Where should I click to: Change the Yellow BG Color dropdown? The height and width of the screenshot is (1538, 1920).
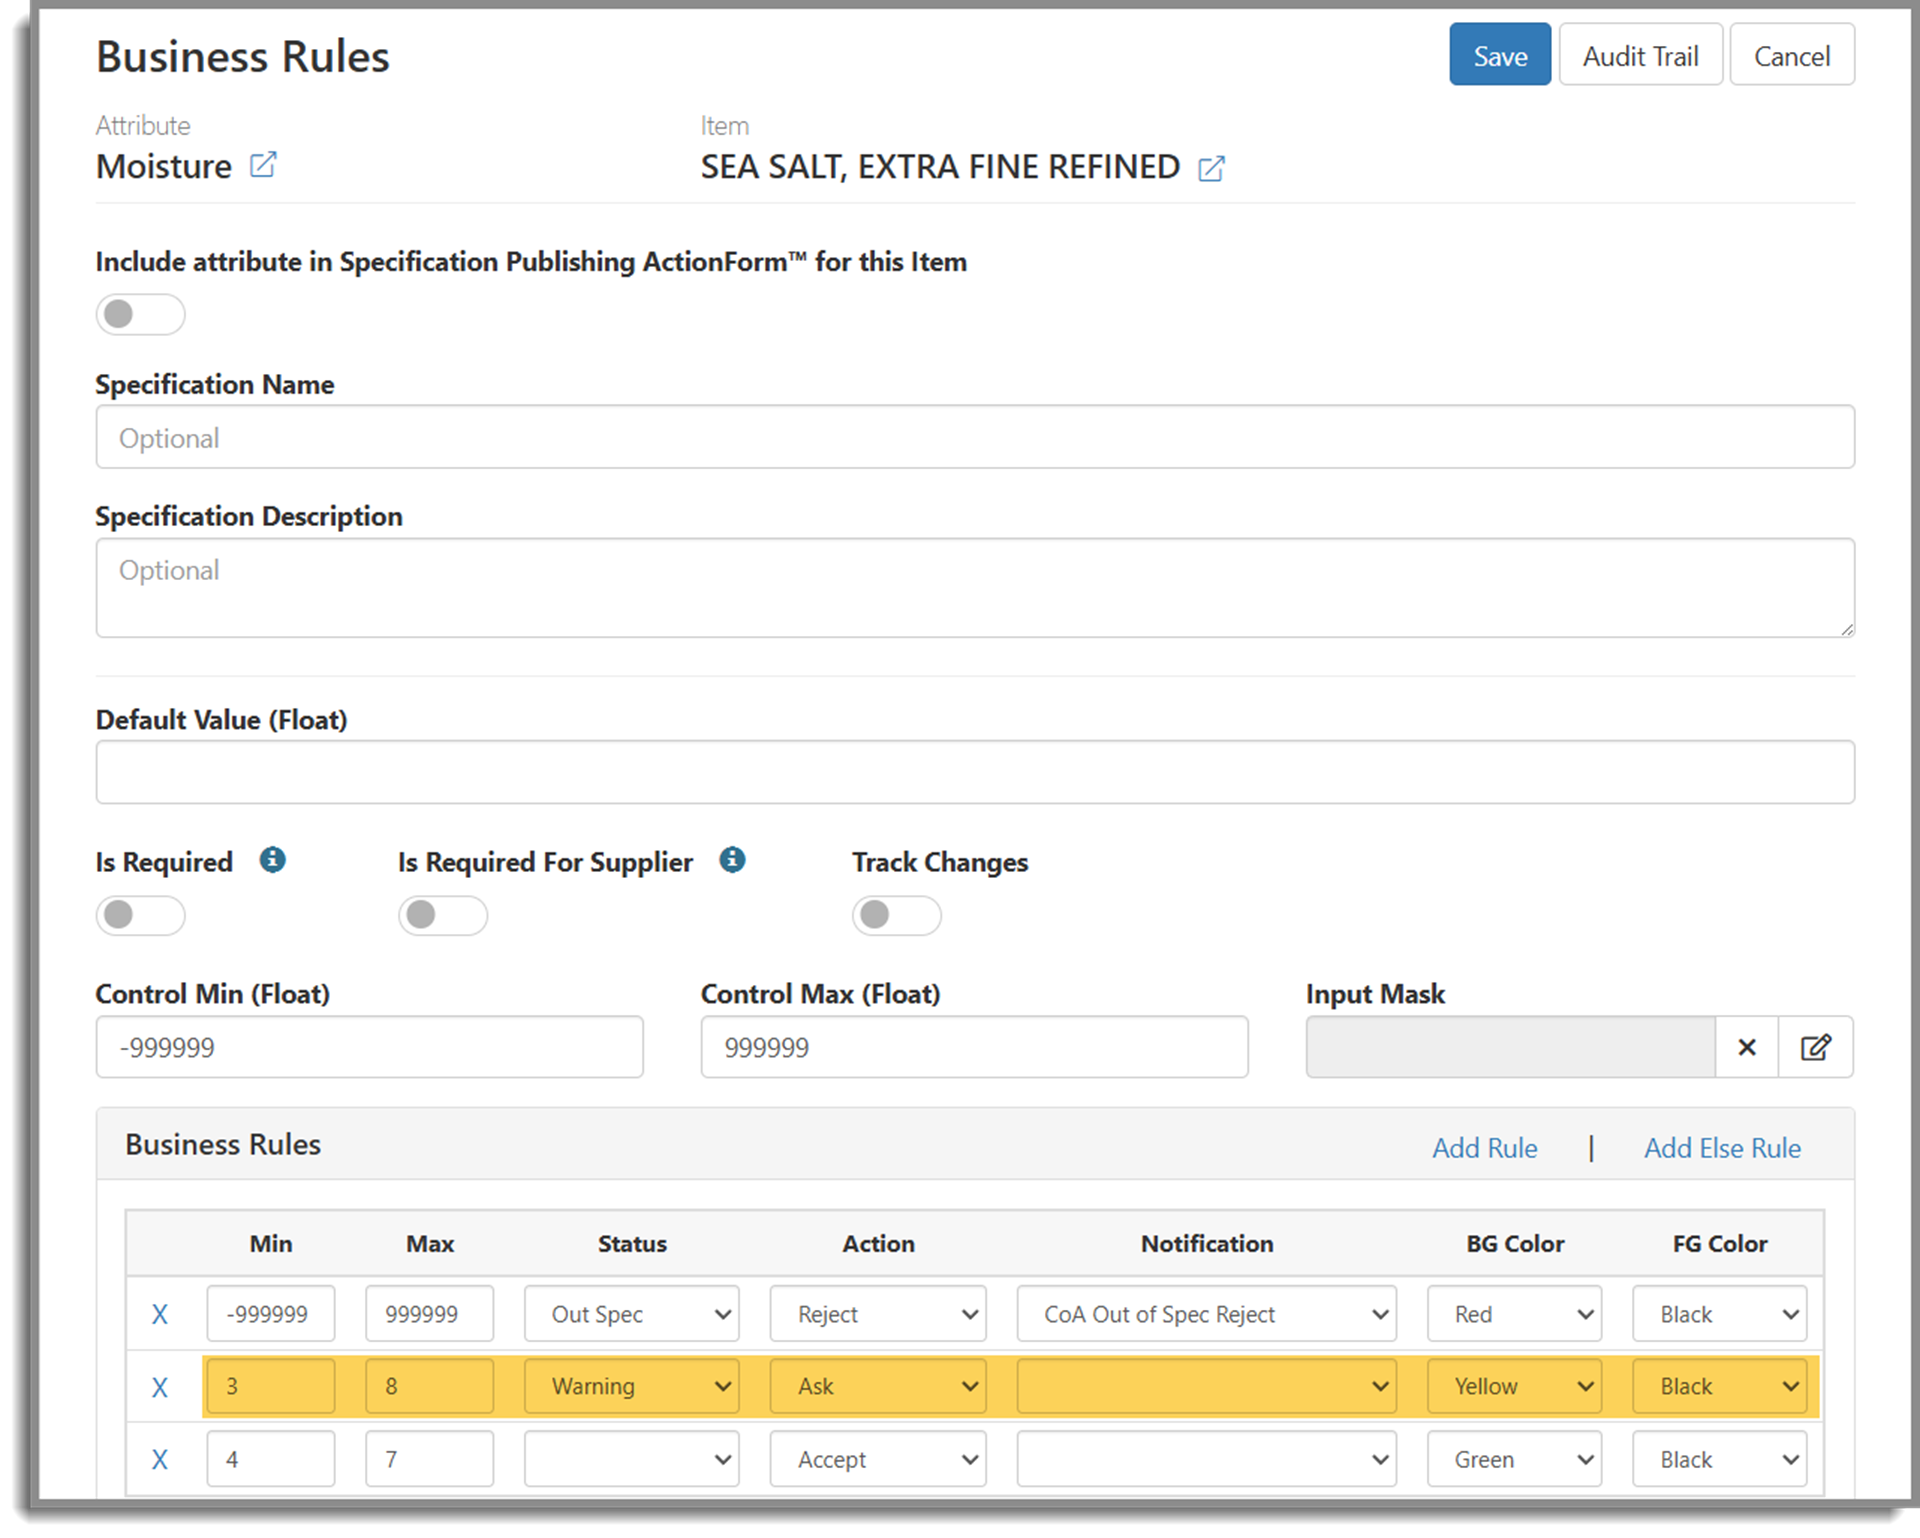pos(1514,1386)
